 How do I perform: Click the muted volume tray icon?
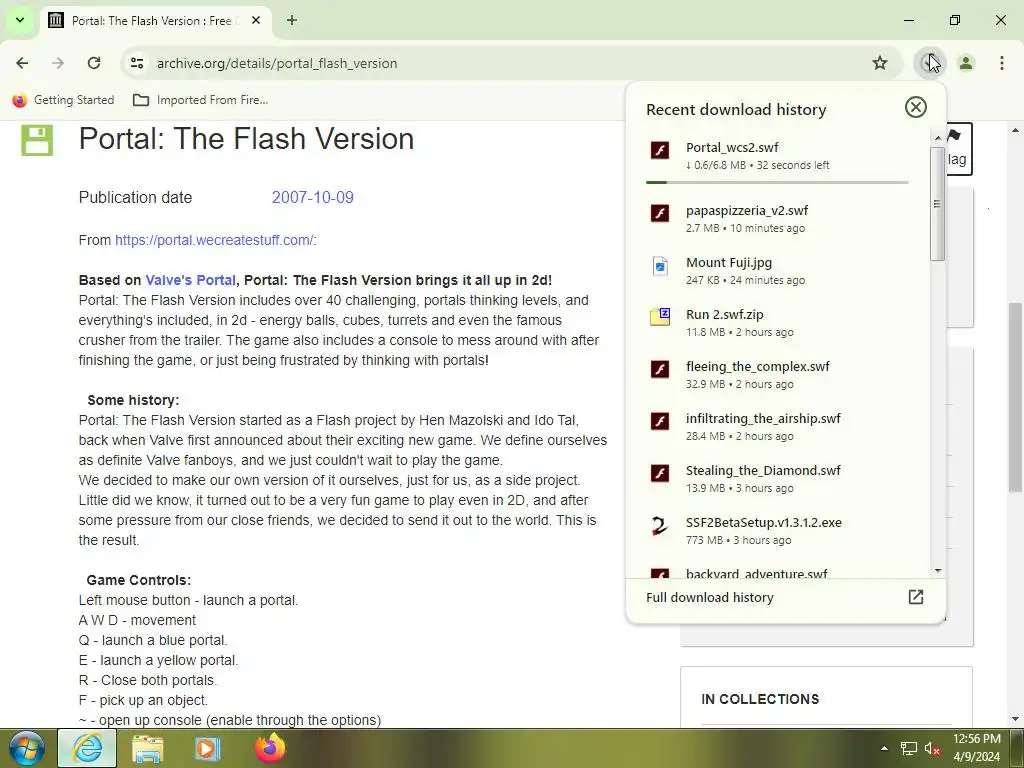point(932,748)
